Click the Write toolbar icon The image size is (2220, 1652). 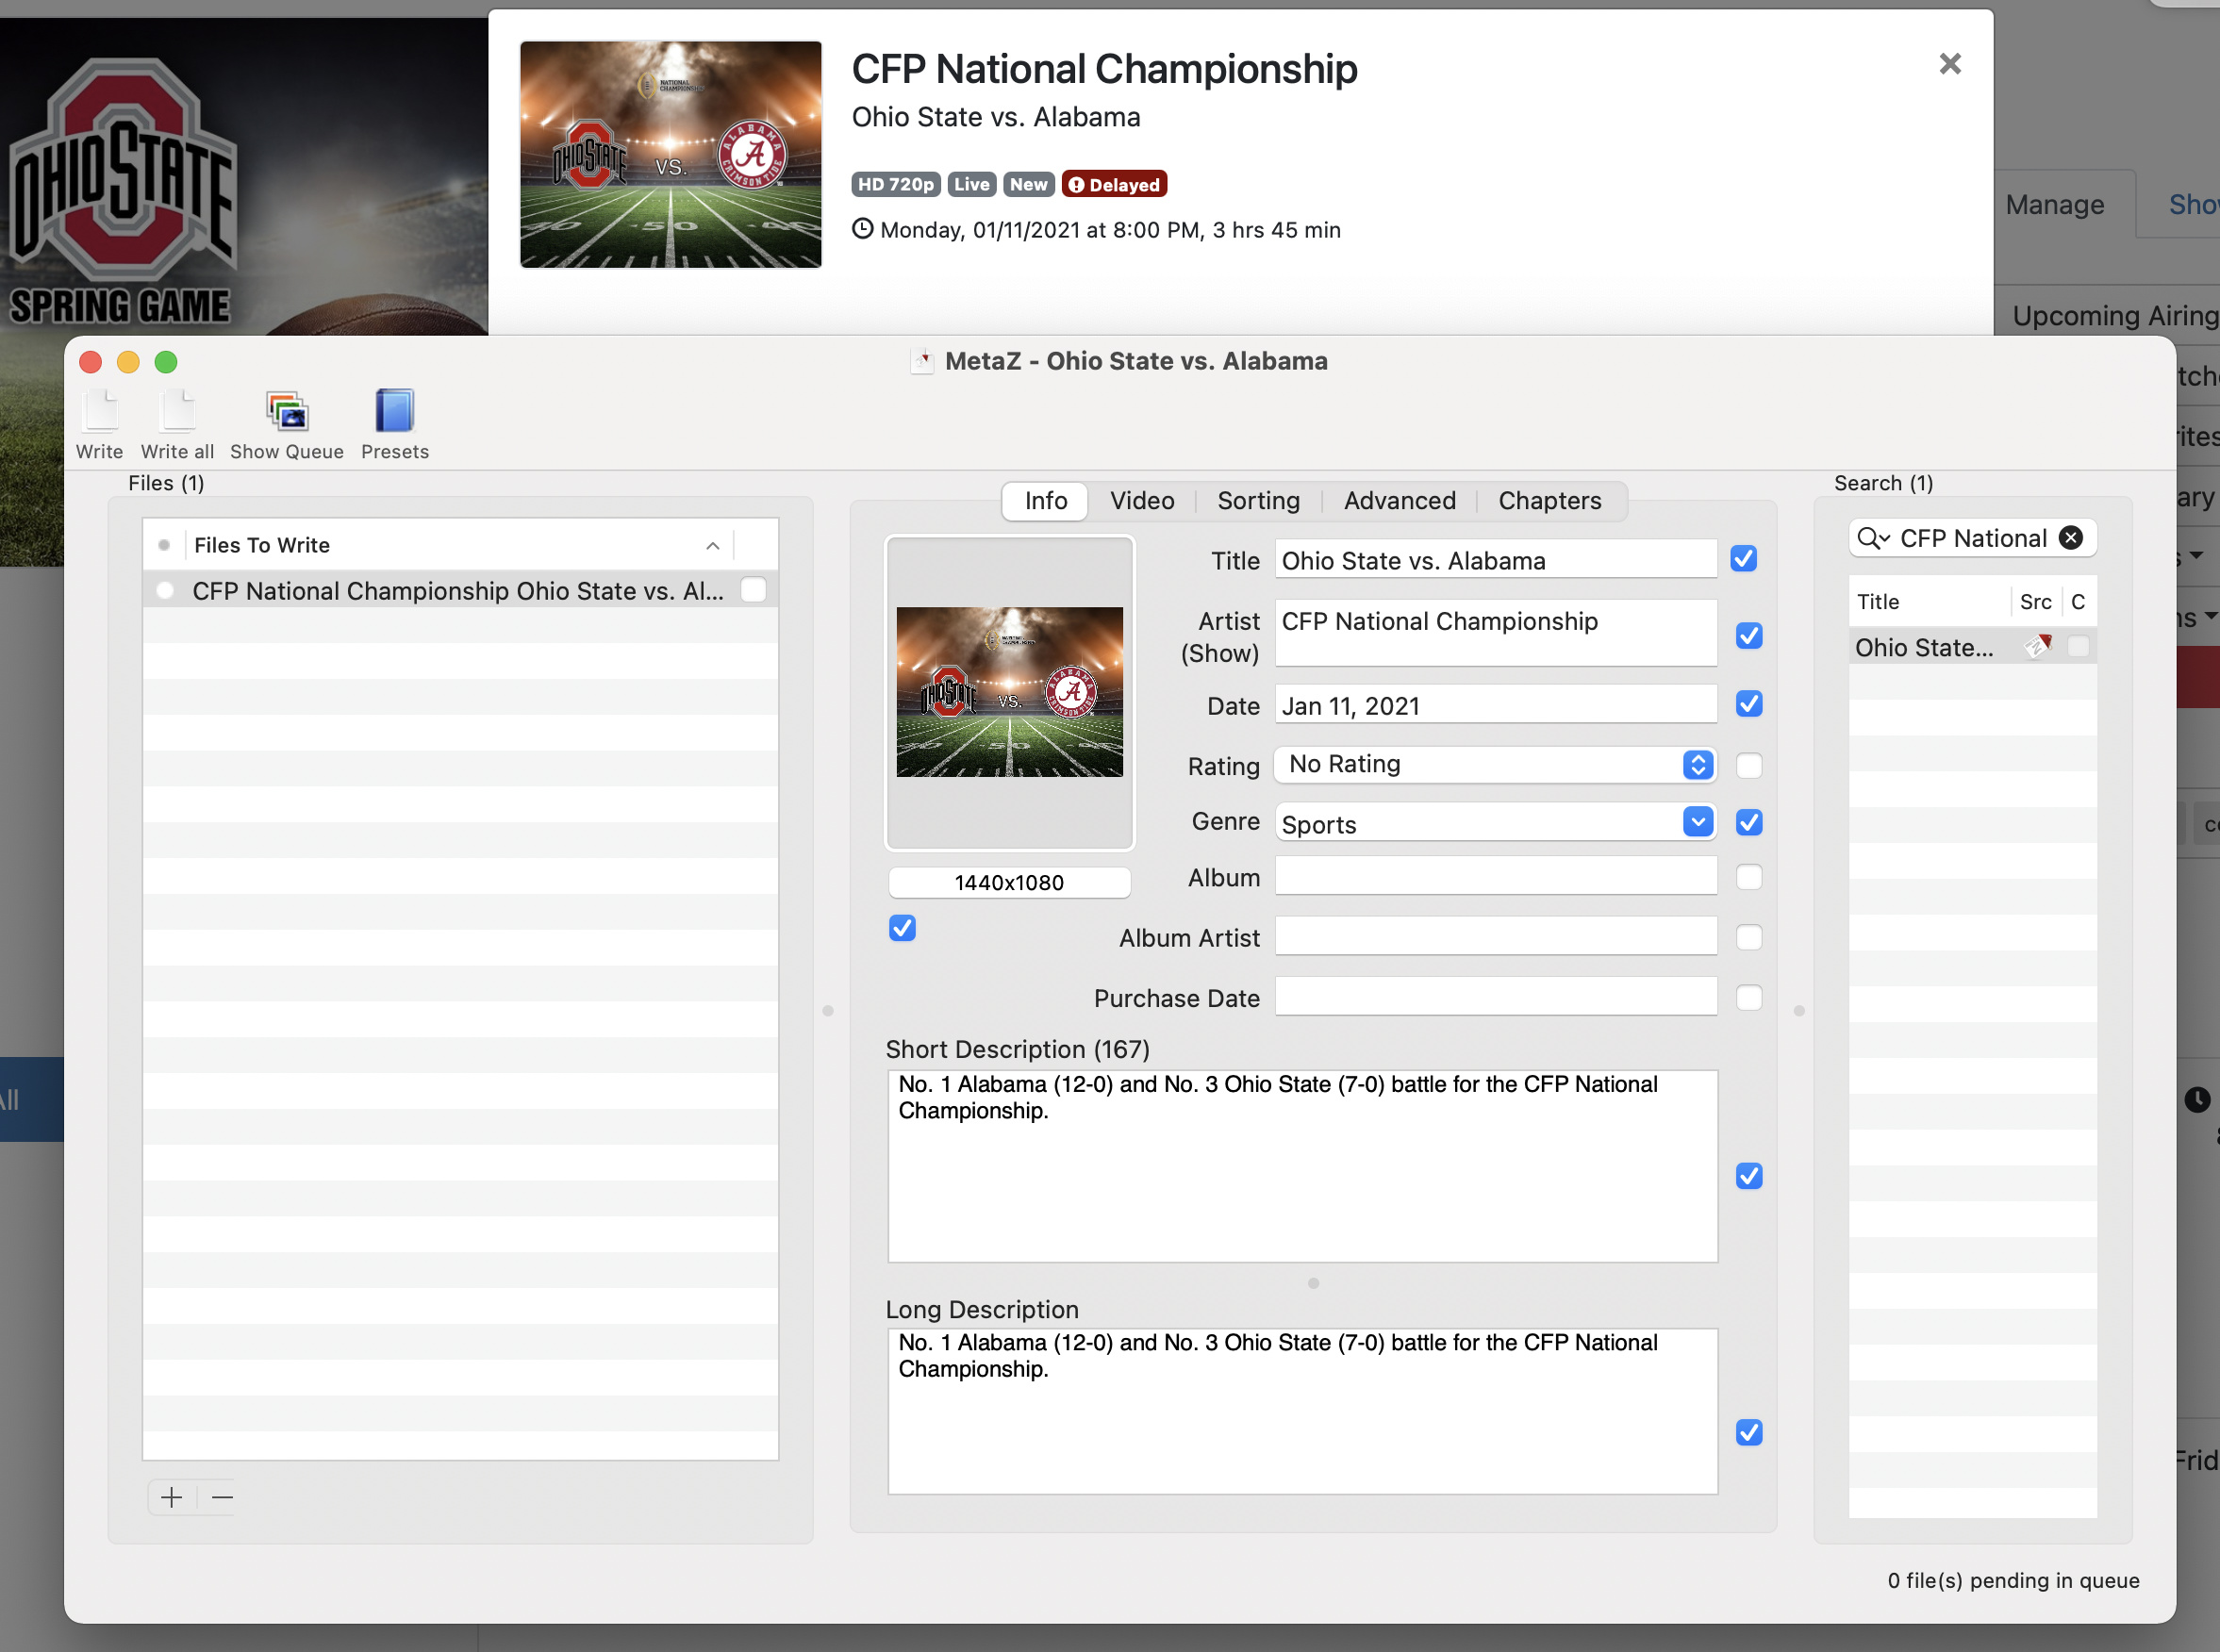pos(100,412)
